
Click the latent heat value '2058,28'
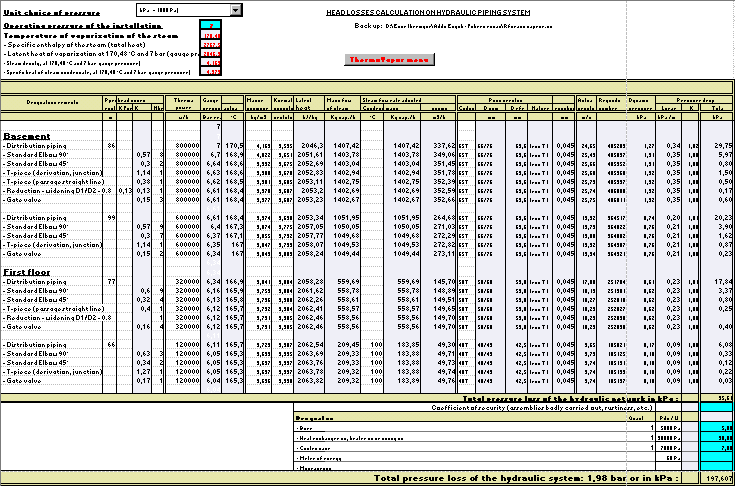(x=310, y=282)
